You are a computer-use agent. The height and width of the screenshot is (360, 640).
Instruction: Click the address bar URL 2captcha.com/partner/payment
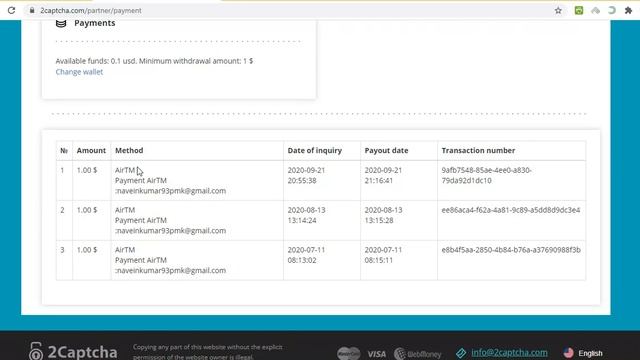pyautogui.click(x=91, y=11)
